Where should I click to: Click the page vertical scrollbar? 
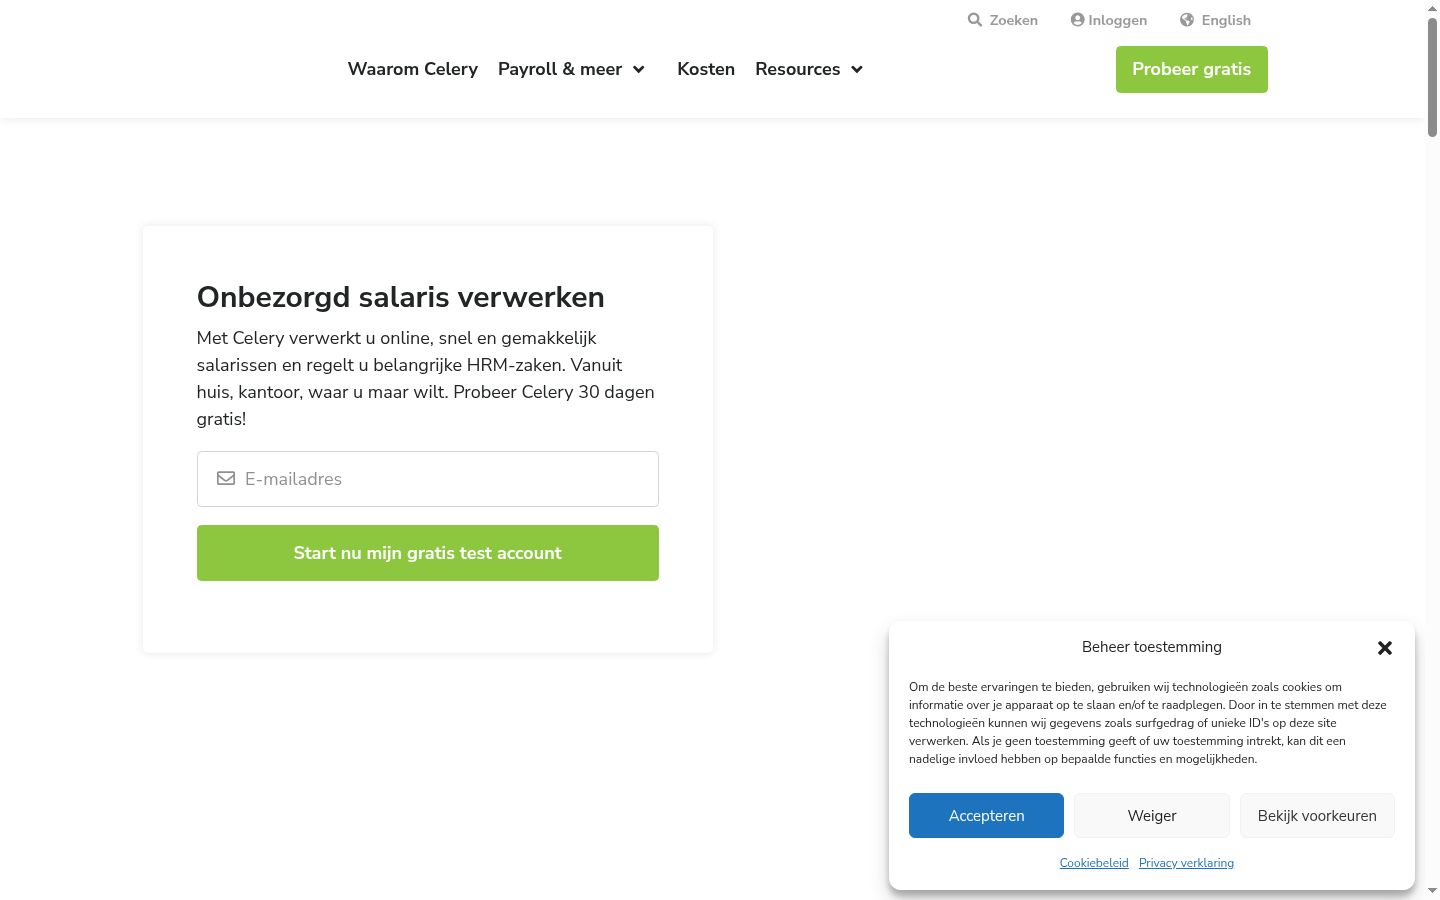coord(1432,77)
